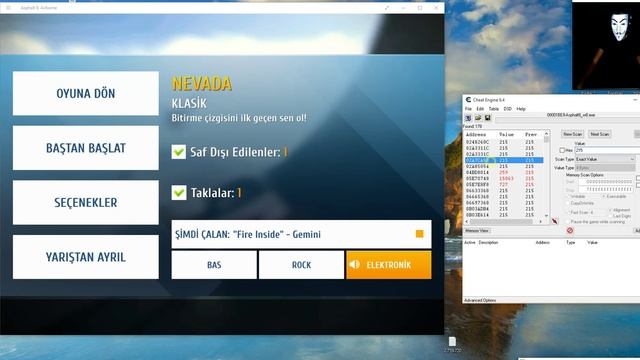Viewport: 640px width, 360px height.
Task: Click the save floppy icon in Cheat Engine
Action: click(x=488, y=118)
